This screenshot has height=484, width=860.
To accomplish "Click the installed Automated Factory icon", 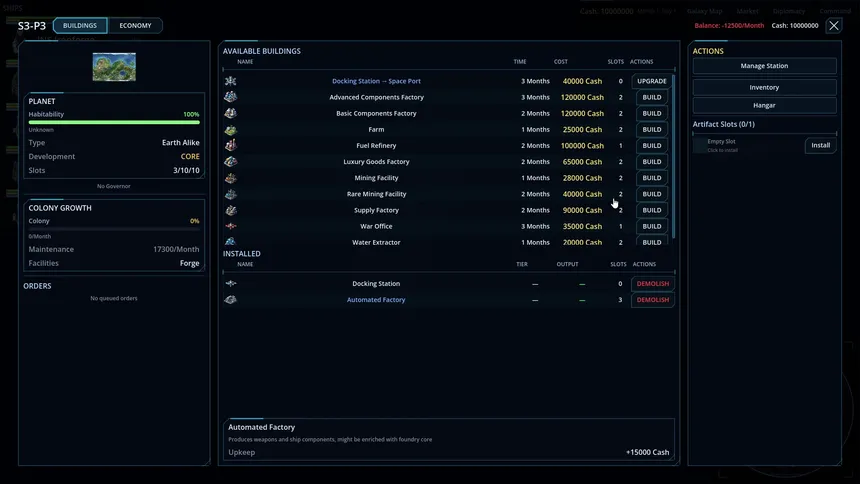I will pyautogui.click(x=230, y=300).
